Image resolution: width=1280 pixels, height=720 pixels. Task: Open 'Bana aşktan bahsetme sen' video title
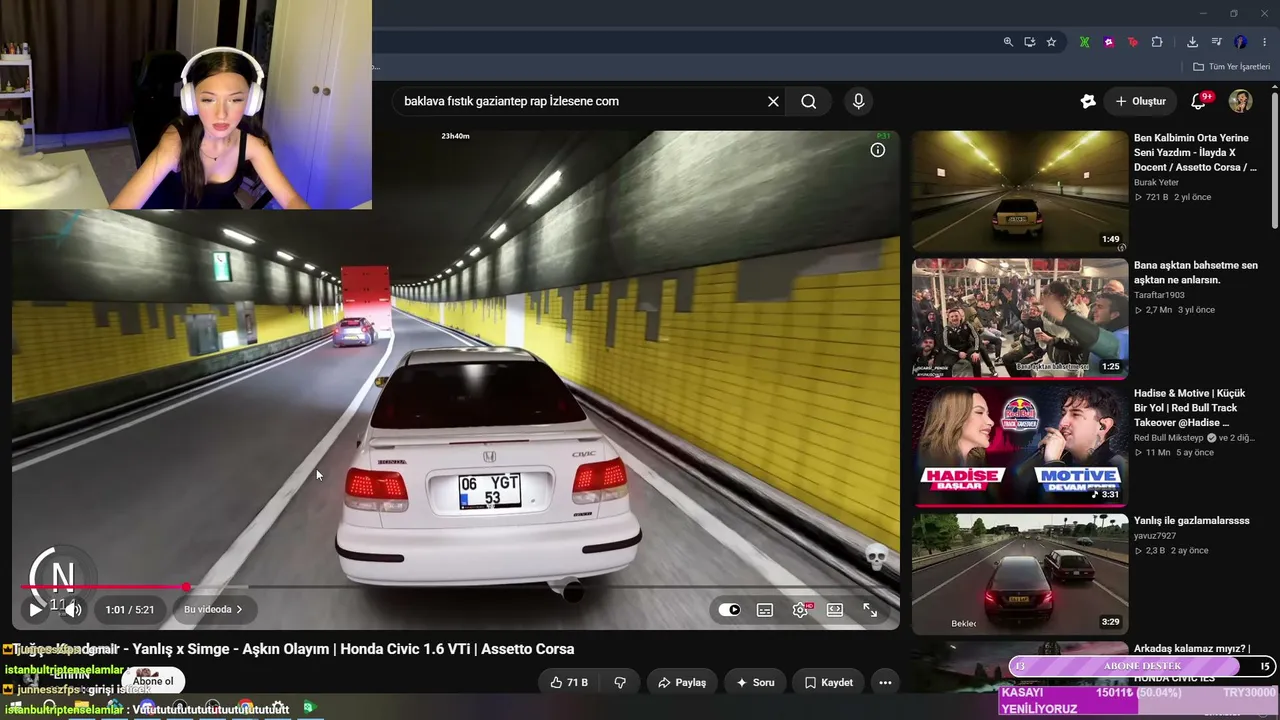[1195, 273]
